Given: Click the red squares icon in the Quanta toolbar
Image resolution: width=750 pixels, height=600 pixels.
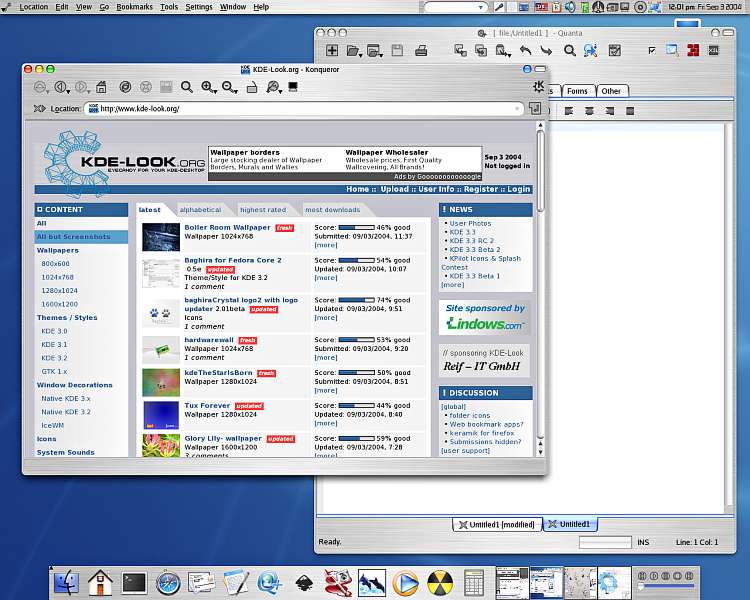Looking at the screenshot, I should pos(693,50).
